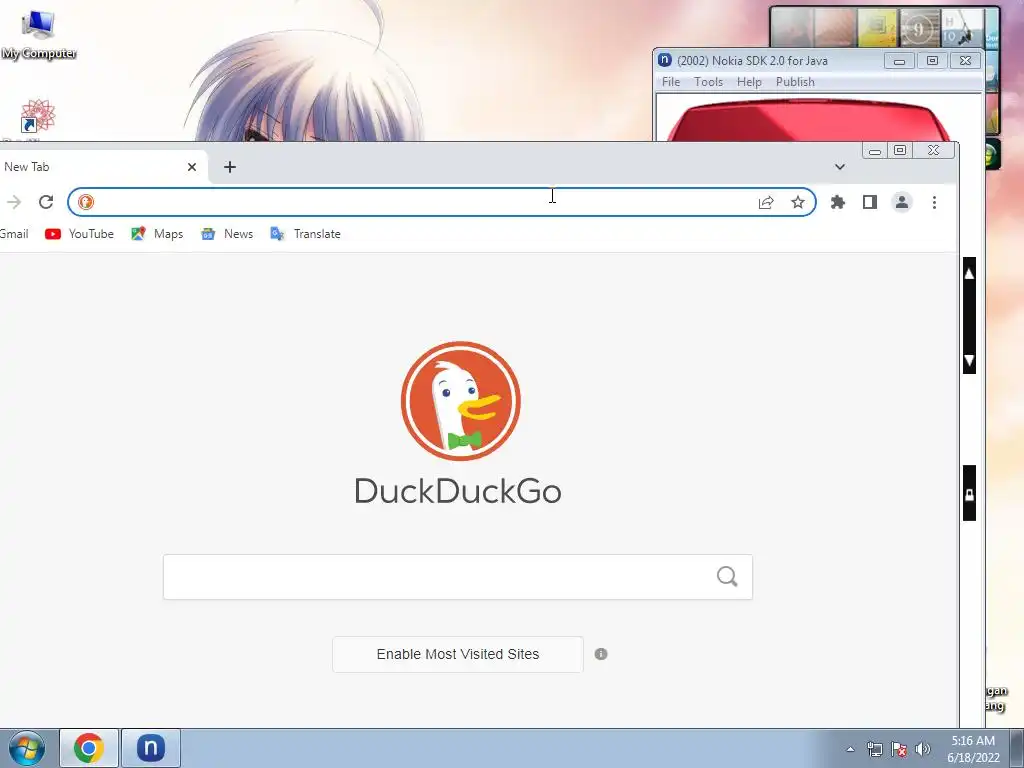Click the forward navigation arrow
This screenshot has width=1024, height=768.
pyautogui.click(x=14, y=202)
